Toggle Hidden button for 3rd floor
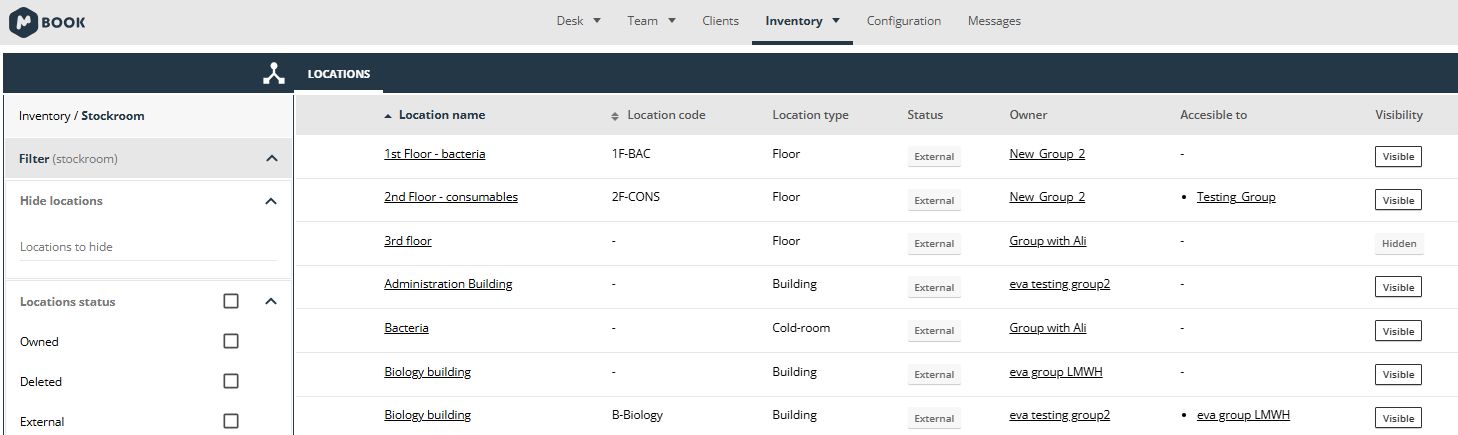The height and width of the screenshot is (435, 1458). click(x=1399, y=244)
